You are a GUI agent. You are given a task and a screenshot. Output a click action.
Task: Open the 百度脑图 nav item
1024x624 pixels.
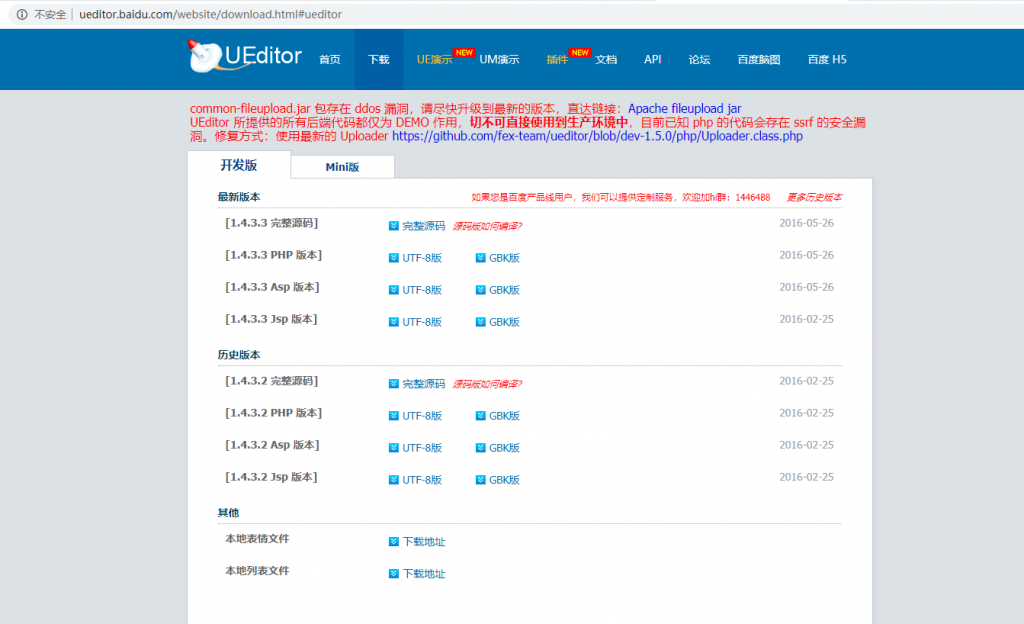(x=759, y=59)
